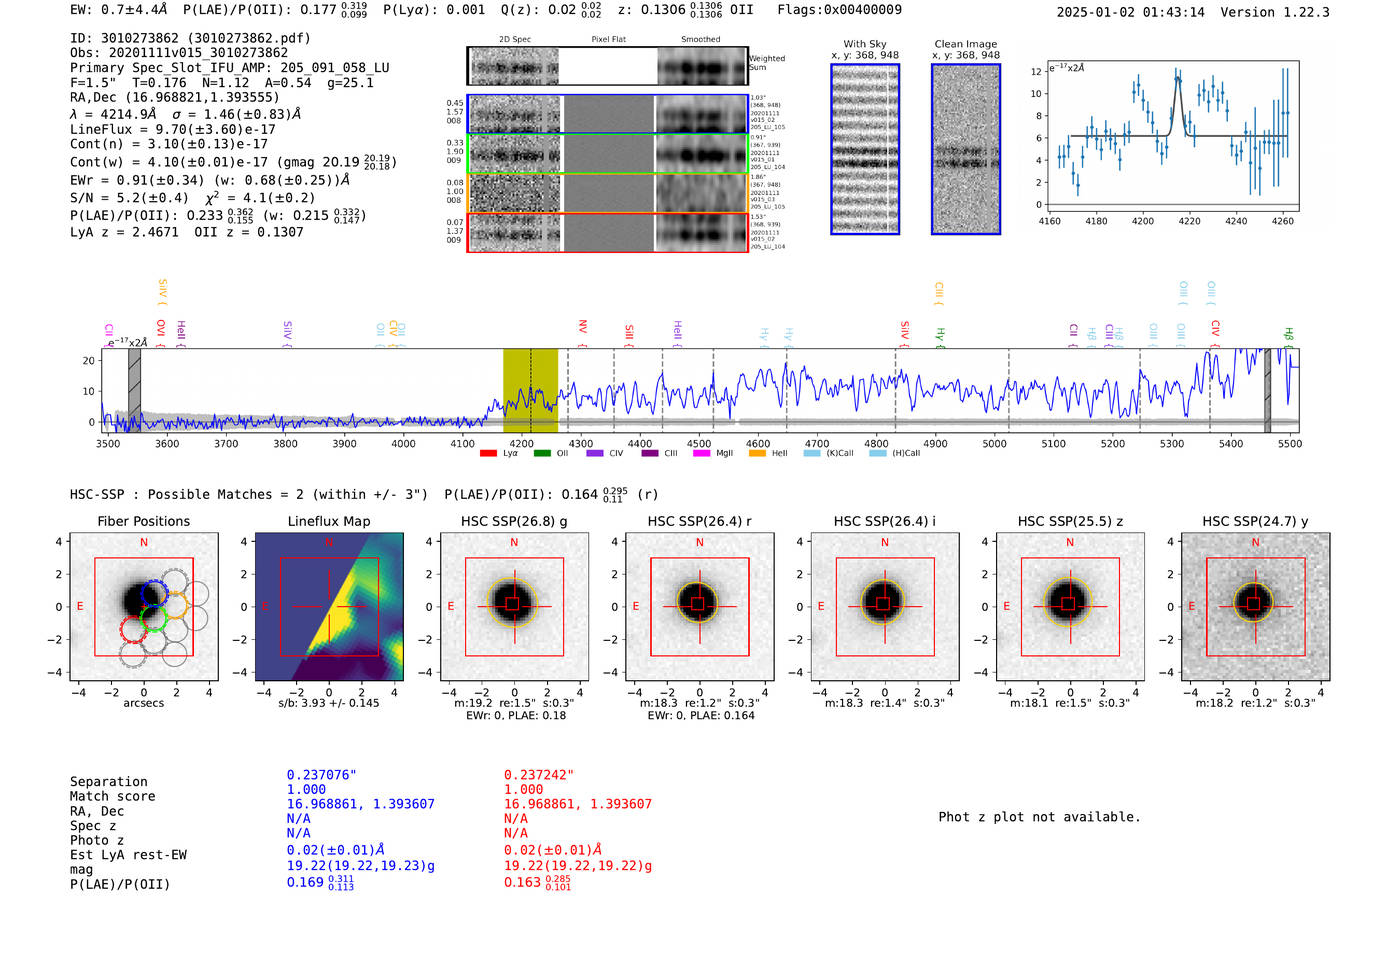Click the red Lyα legend swatch
Screen dimensions: 1400x953
click(488, 453)
